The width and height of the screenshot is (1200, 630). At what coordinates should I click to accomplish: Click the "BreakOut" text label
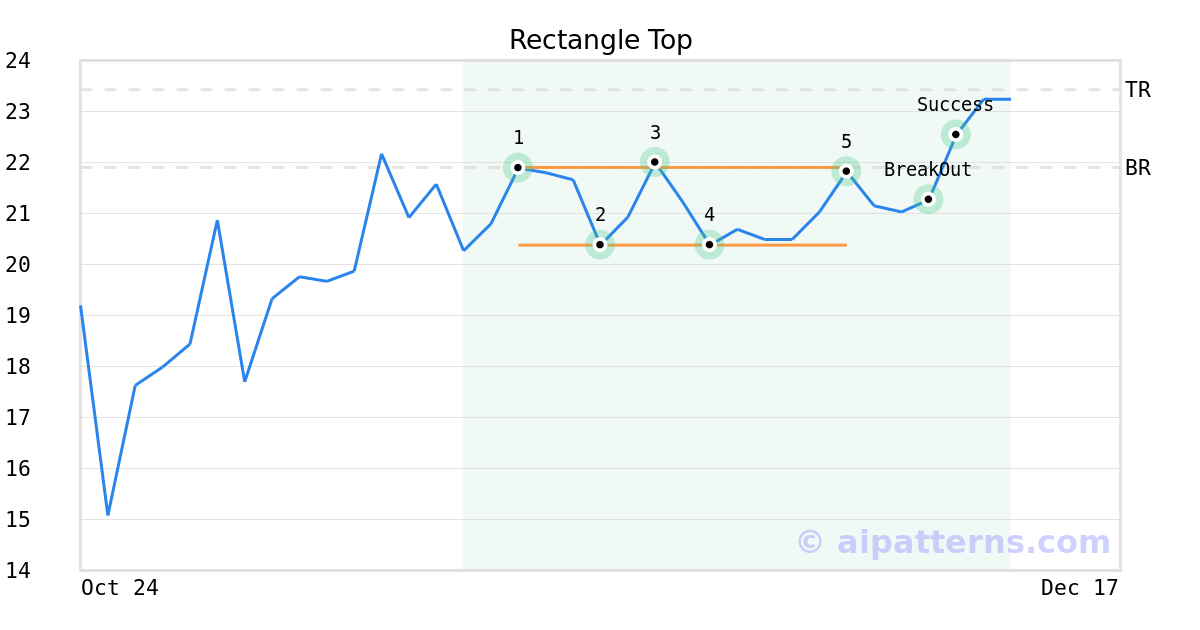click(x=927, y=170)
